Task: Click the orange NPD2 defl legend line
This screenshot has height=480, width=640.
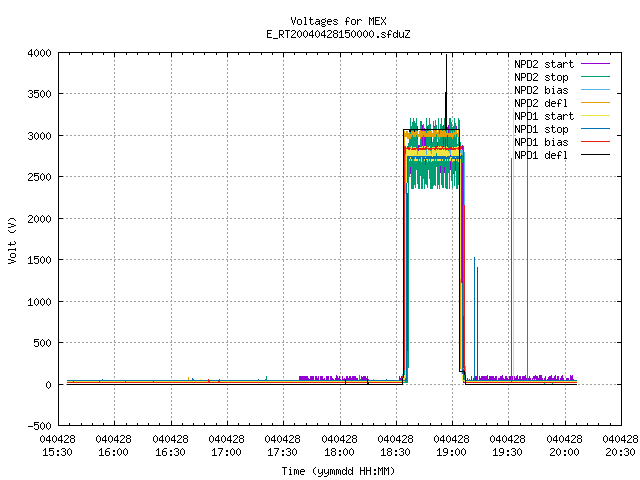Action: [595, 103]
